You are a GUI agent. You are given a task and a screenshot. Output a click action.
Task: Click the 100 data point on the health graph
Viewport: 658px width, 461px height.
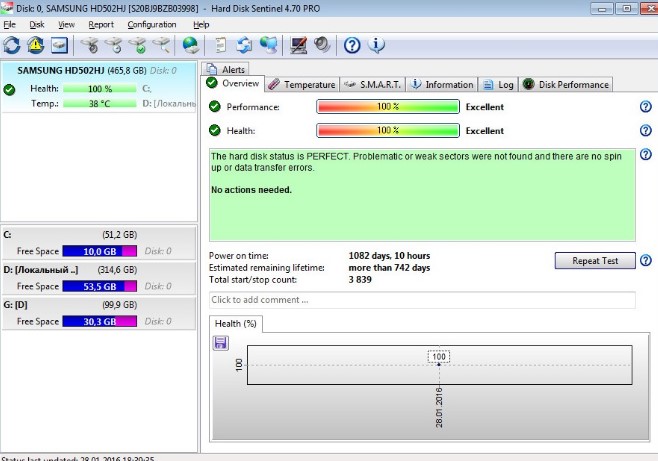point(439,364)
